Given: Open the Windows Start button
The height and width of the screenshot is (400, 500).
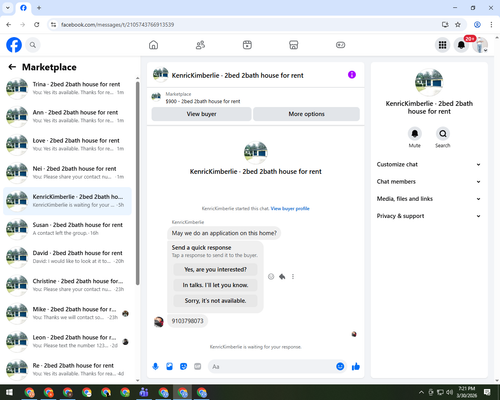Looking at the screenshot, I should click(x=9, y=392).
